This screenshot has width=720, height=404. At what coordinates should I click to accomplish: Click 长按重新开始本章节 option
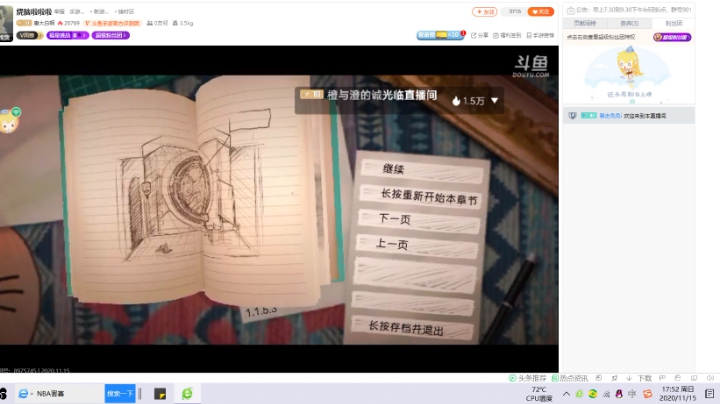[422, 196]
